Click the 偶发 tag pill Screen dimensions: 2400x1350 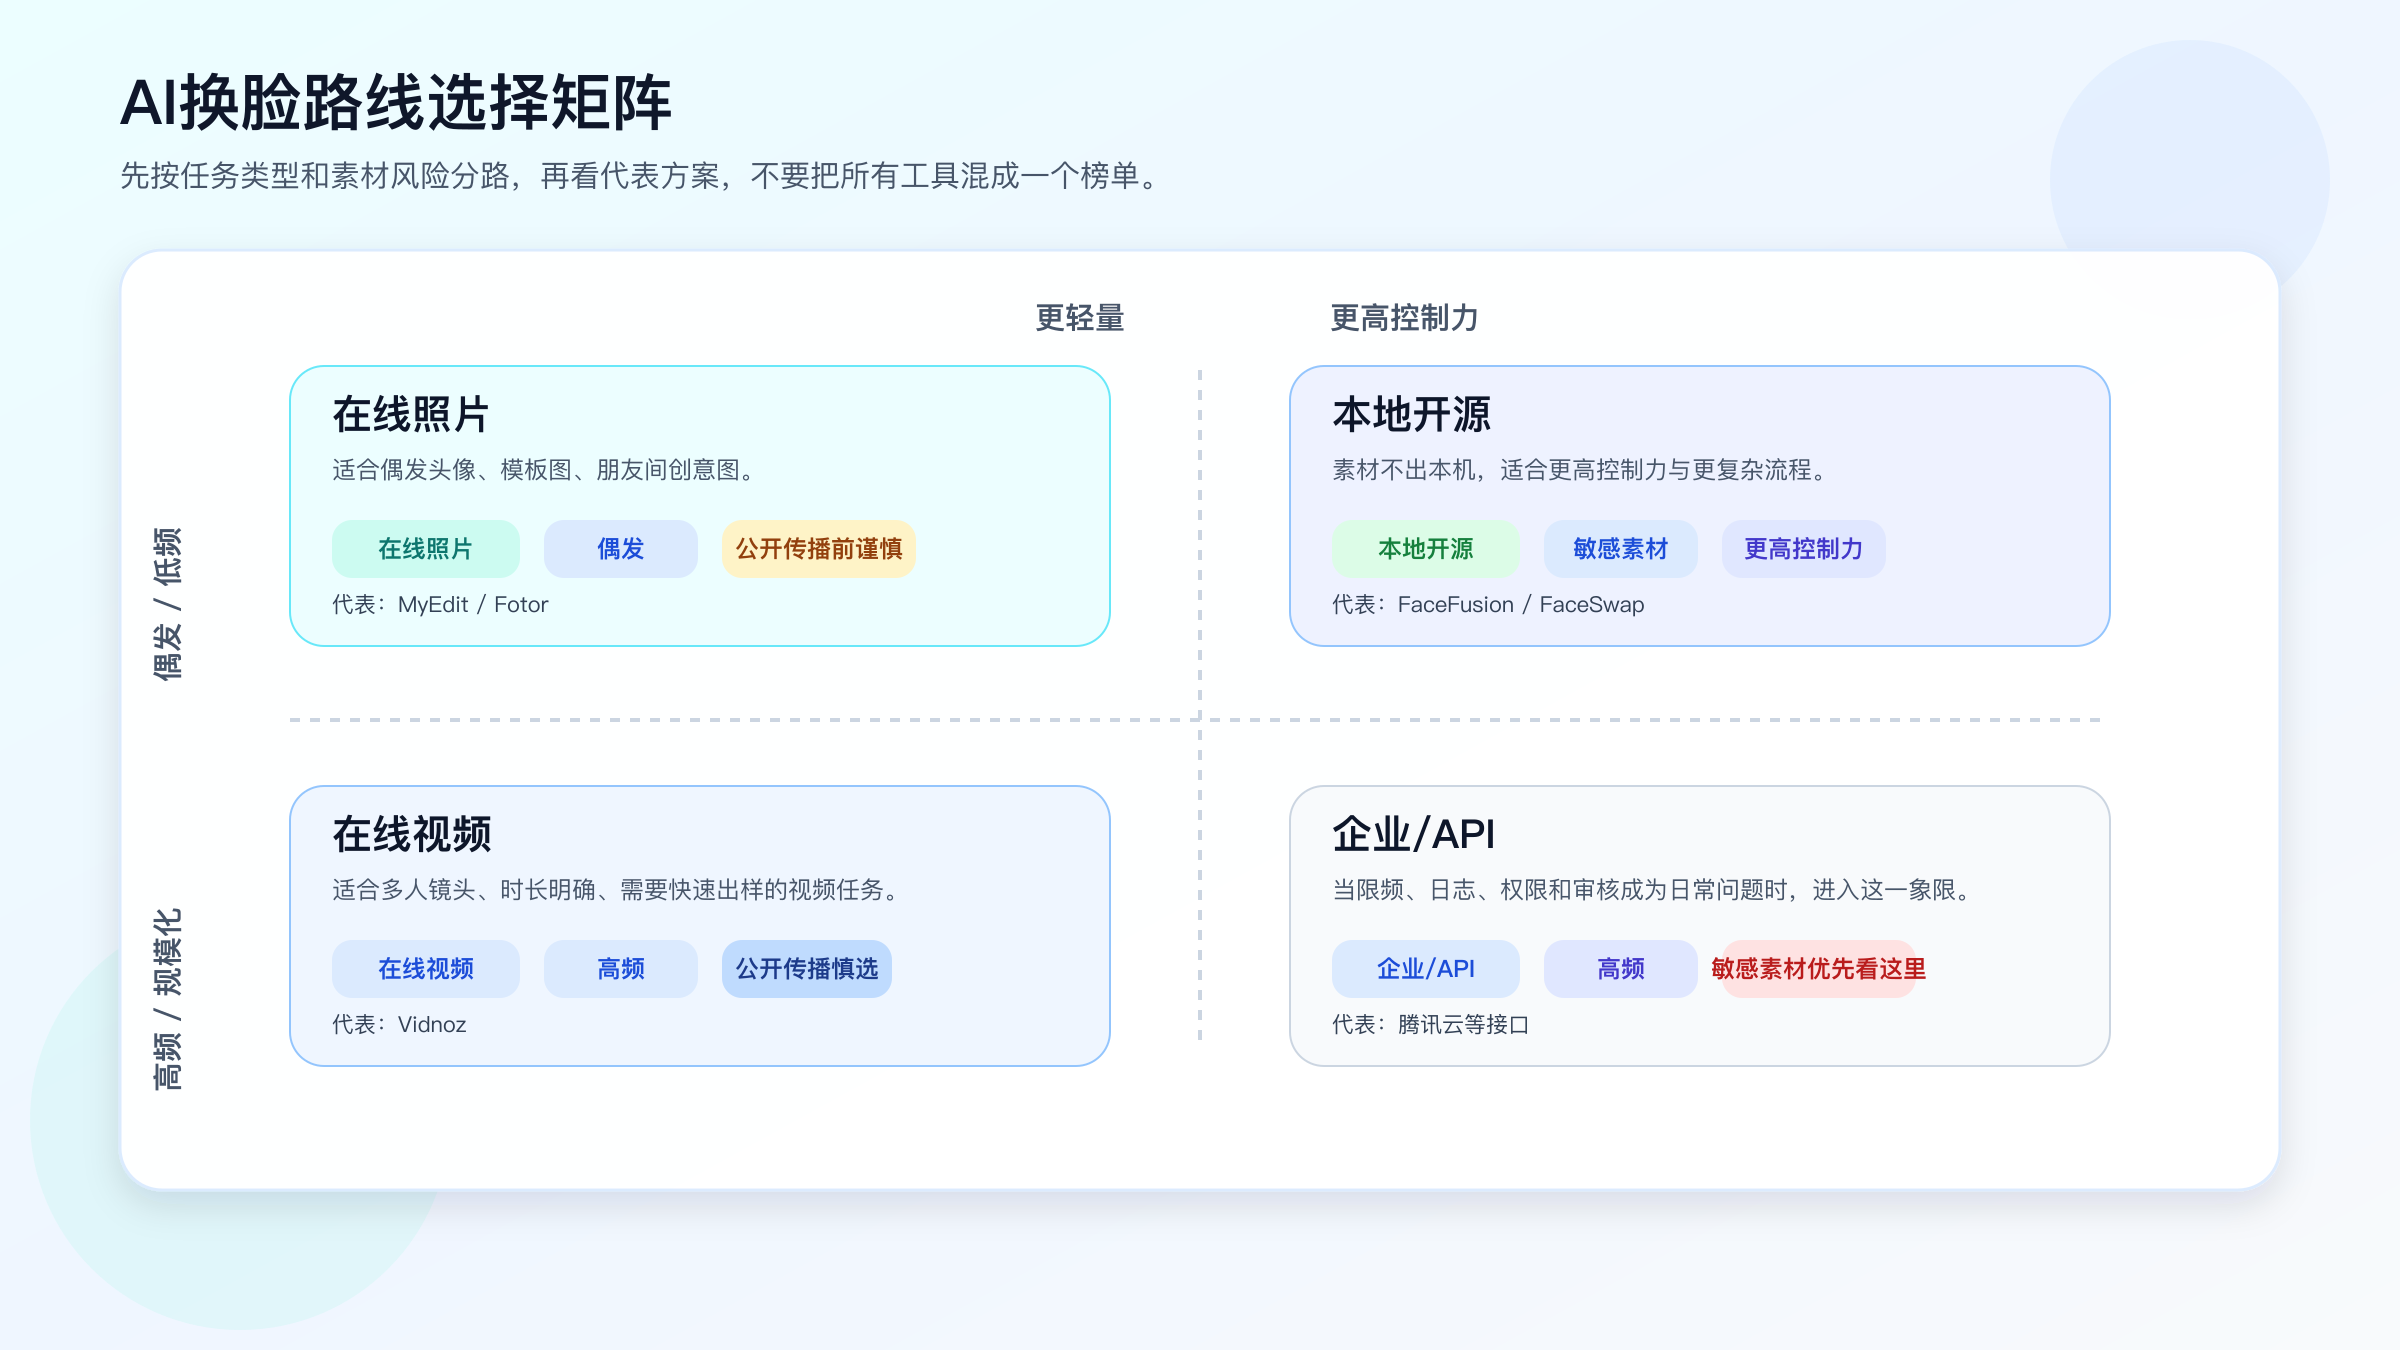(620, 549)
